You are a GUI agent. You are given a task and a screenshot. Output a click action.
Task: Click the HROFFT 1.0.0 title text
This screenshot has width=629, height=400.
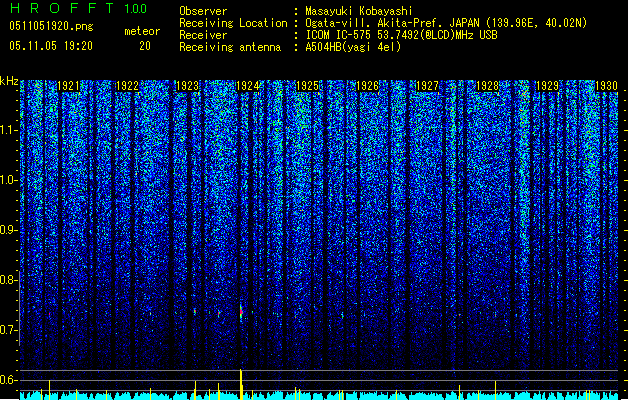[x=79, y=8]
